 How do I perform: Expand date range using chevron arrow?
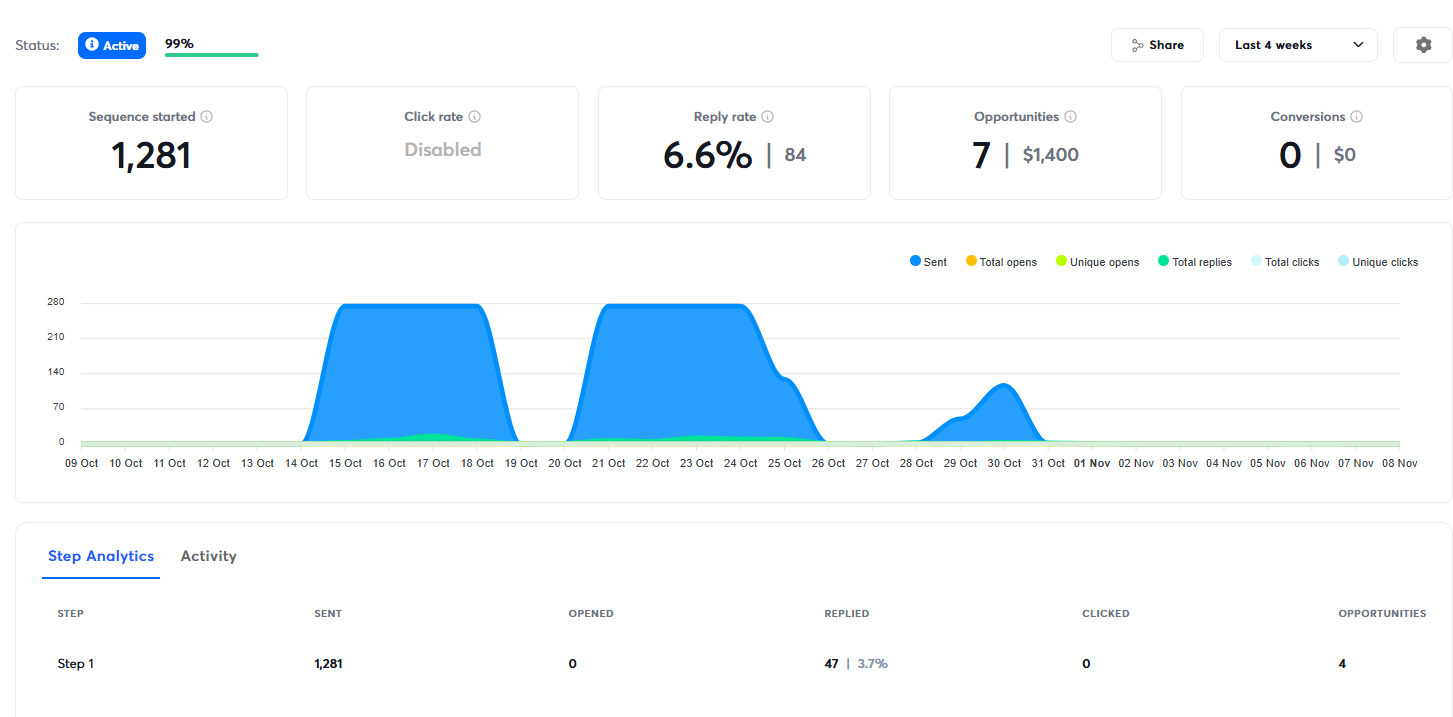coord(1358,45)
